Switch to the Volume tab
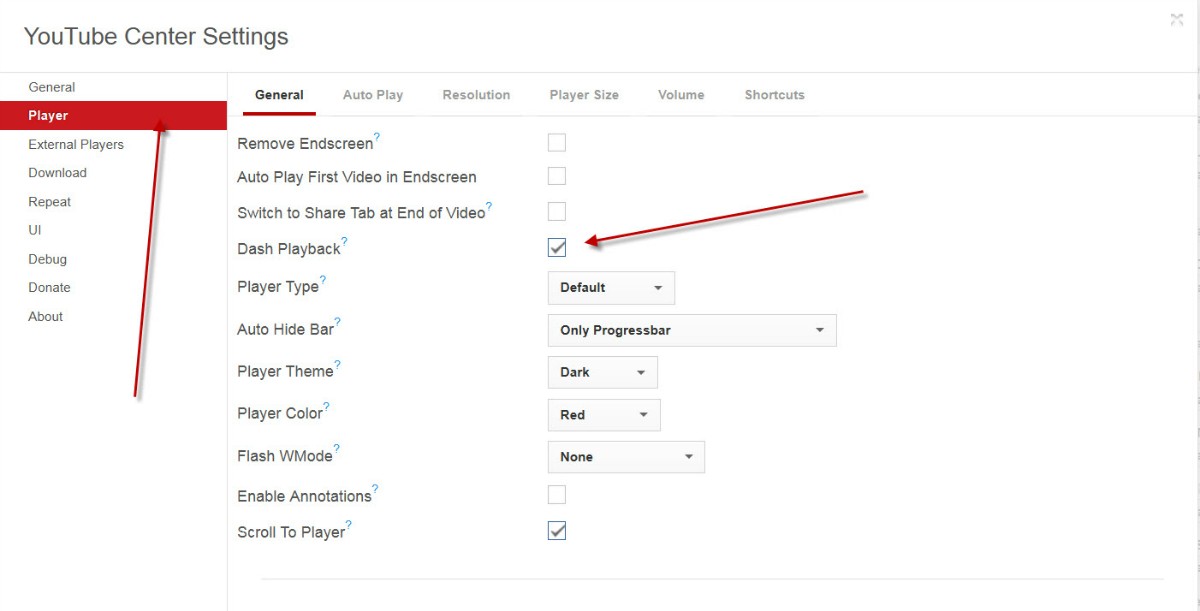The height and width of the screenshot is (611, 1200). [681, 95]
